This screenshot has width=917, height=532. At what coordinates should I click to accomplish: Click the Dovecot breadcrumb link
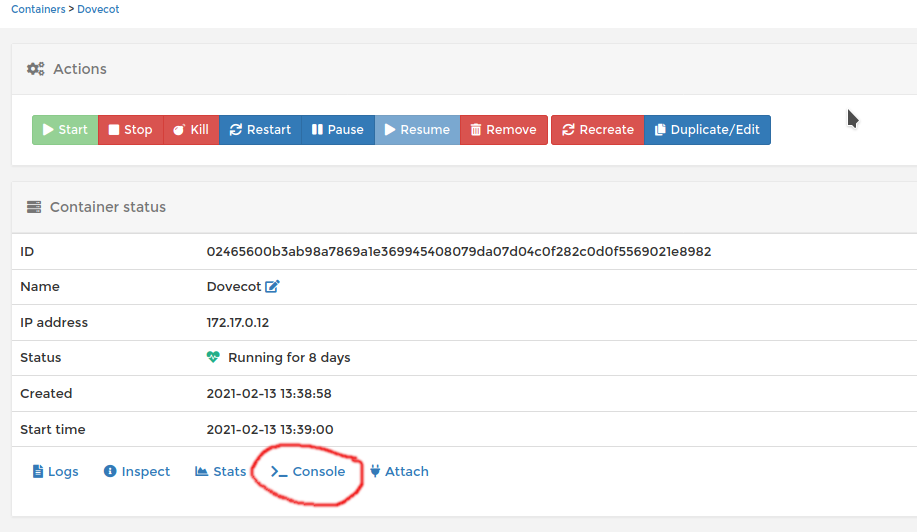98,9
